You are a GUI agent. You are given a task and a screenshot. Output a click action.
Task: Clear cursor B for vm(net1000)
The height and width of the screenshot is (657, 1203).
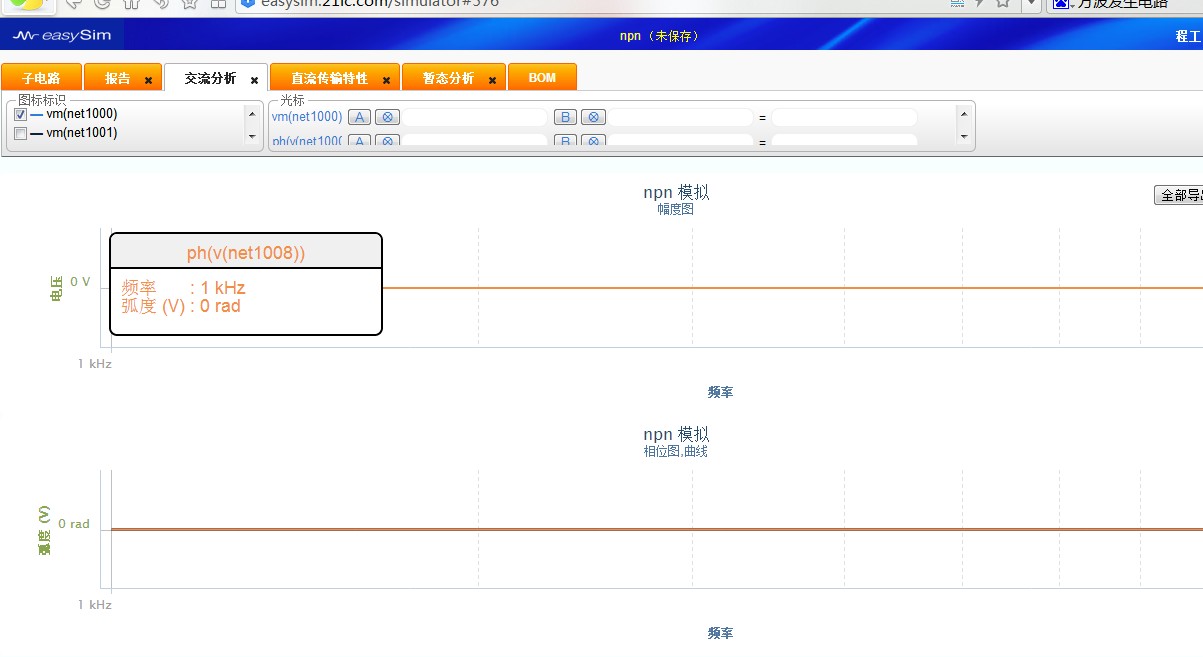(593, 117)
